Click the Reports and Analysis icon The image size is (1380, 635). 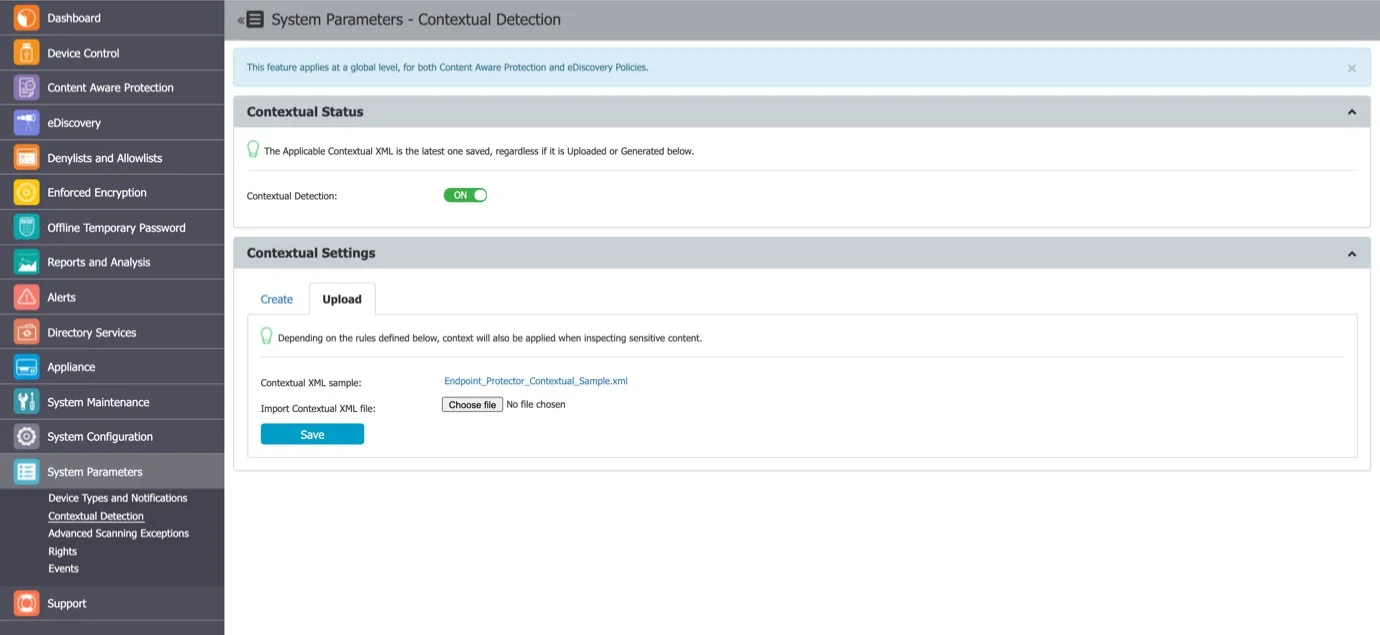26,262
